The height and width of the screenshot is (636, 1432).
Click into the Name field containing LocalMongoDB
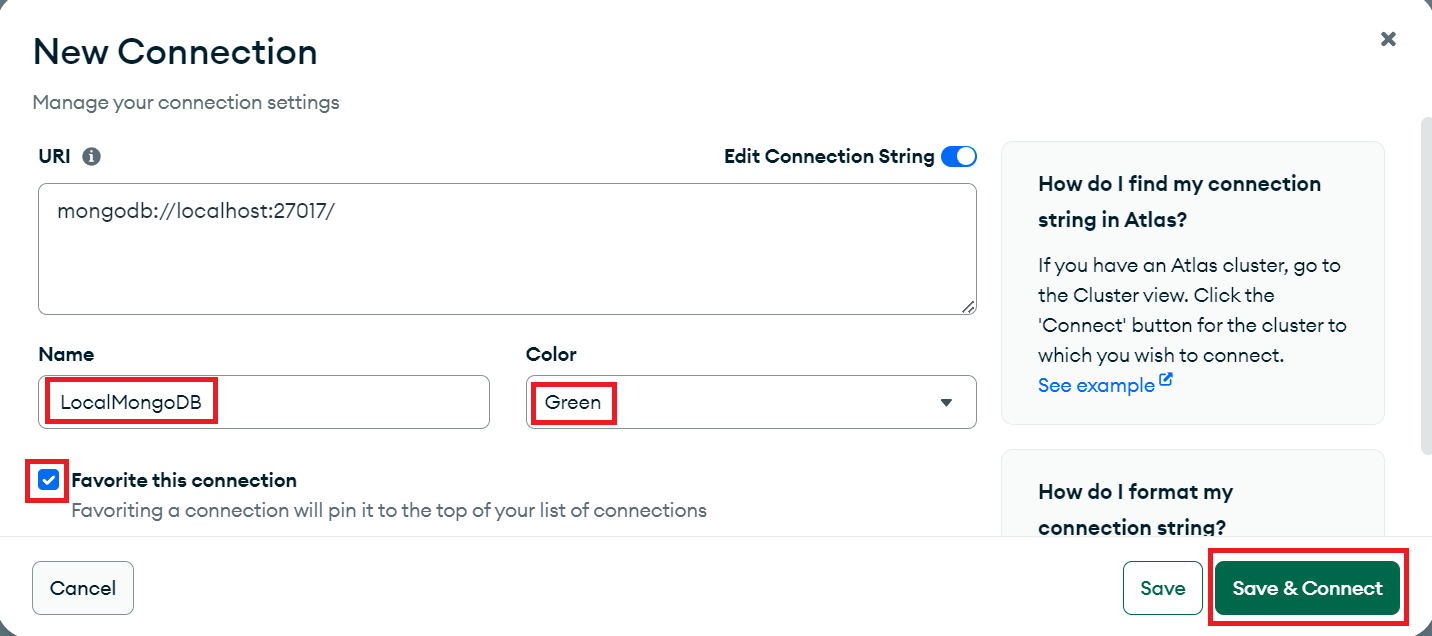pyautogui.click(x=264, y=402)
